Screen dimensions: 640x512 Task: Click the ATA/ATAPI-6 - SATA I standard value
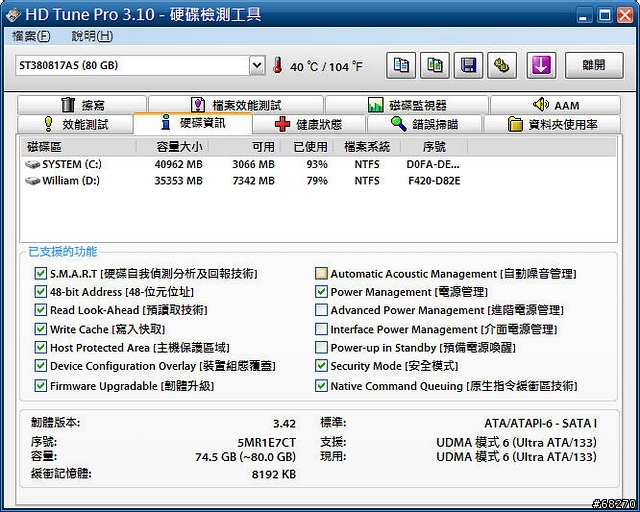pos(540,423)
